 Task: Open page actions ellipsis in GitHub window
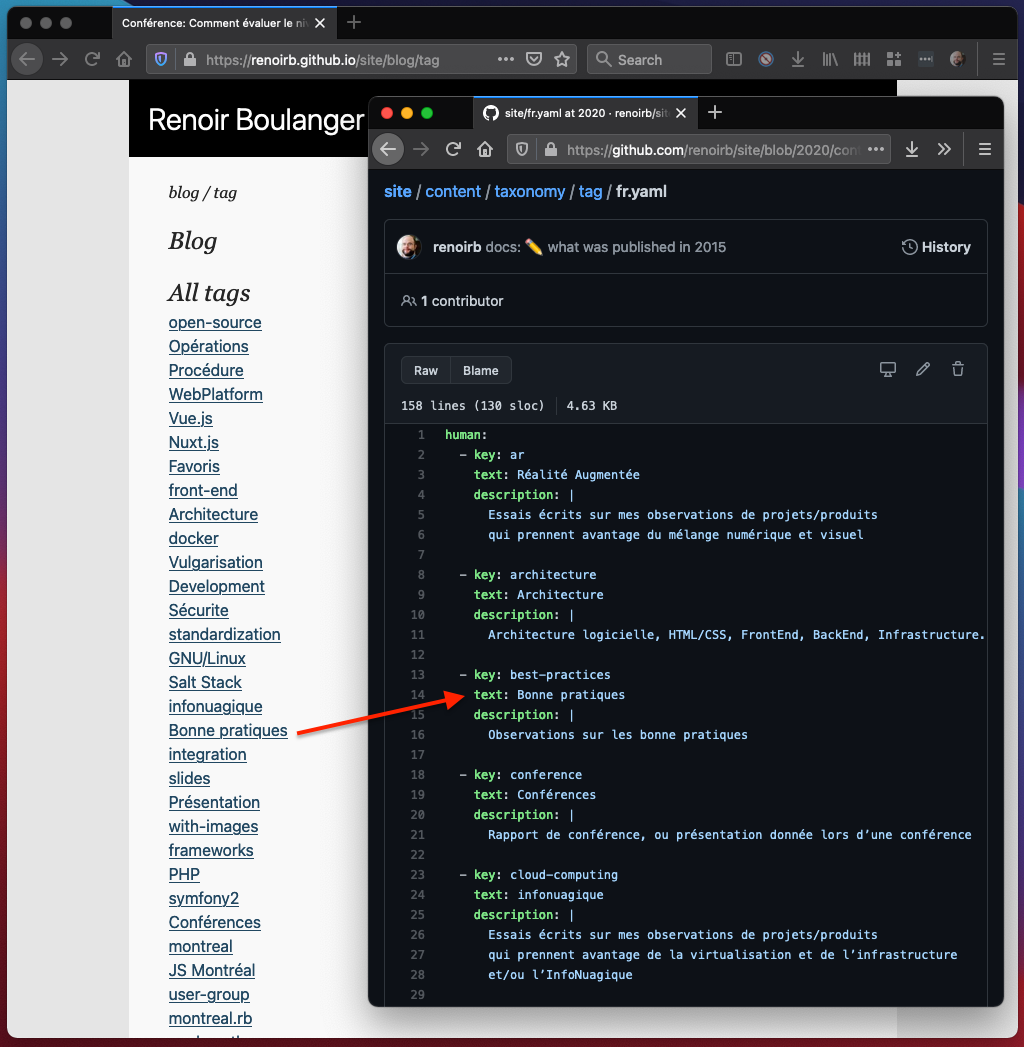click(876, 150)
